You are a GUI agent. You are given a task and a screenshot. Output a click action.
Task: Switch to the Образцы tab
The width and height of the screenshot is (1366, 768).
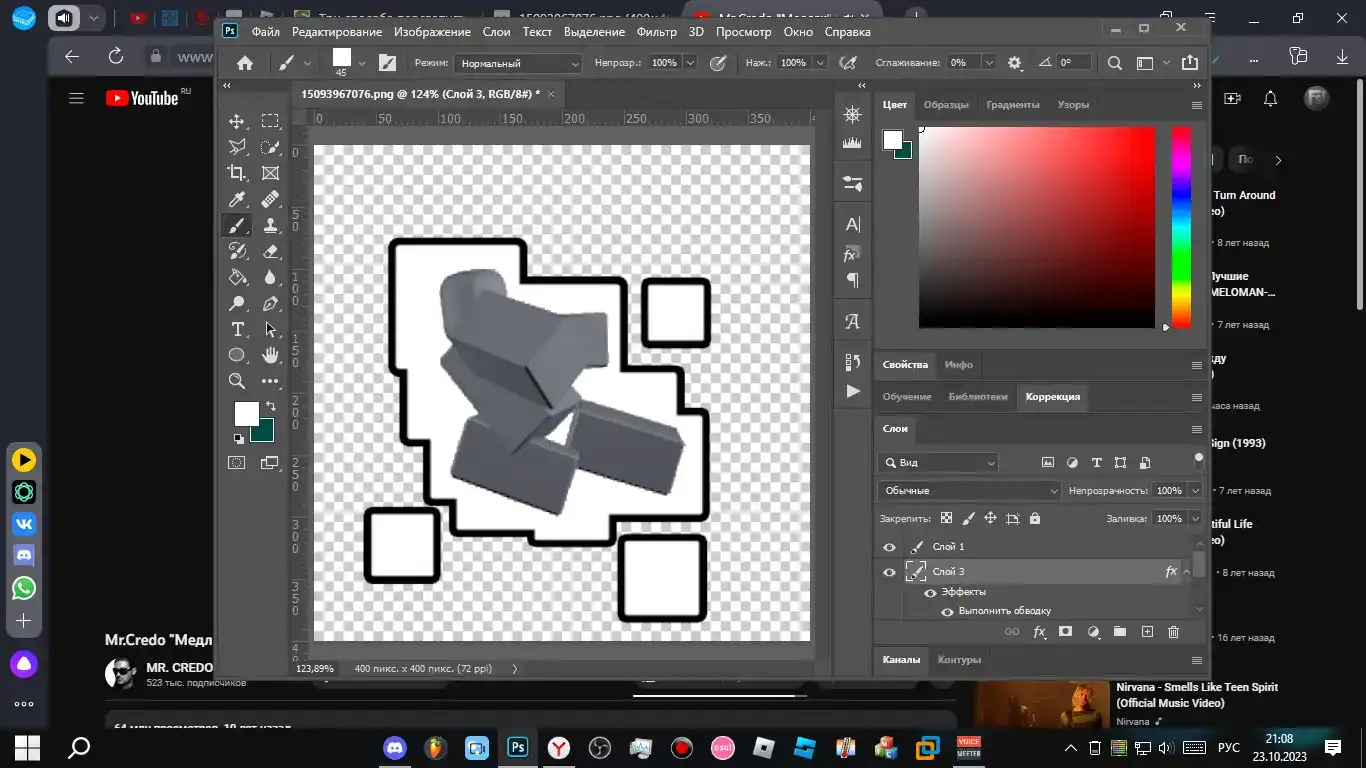946,105
